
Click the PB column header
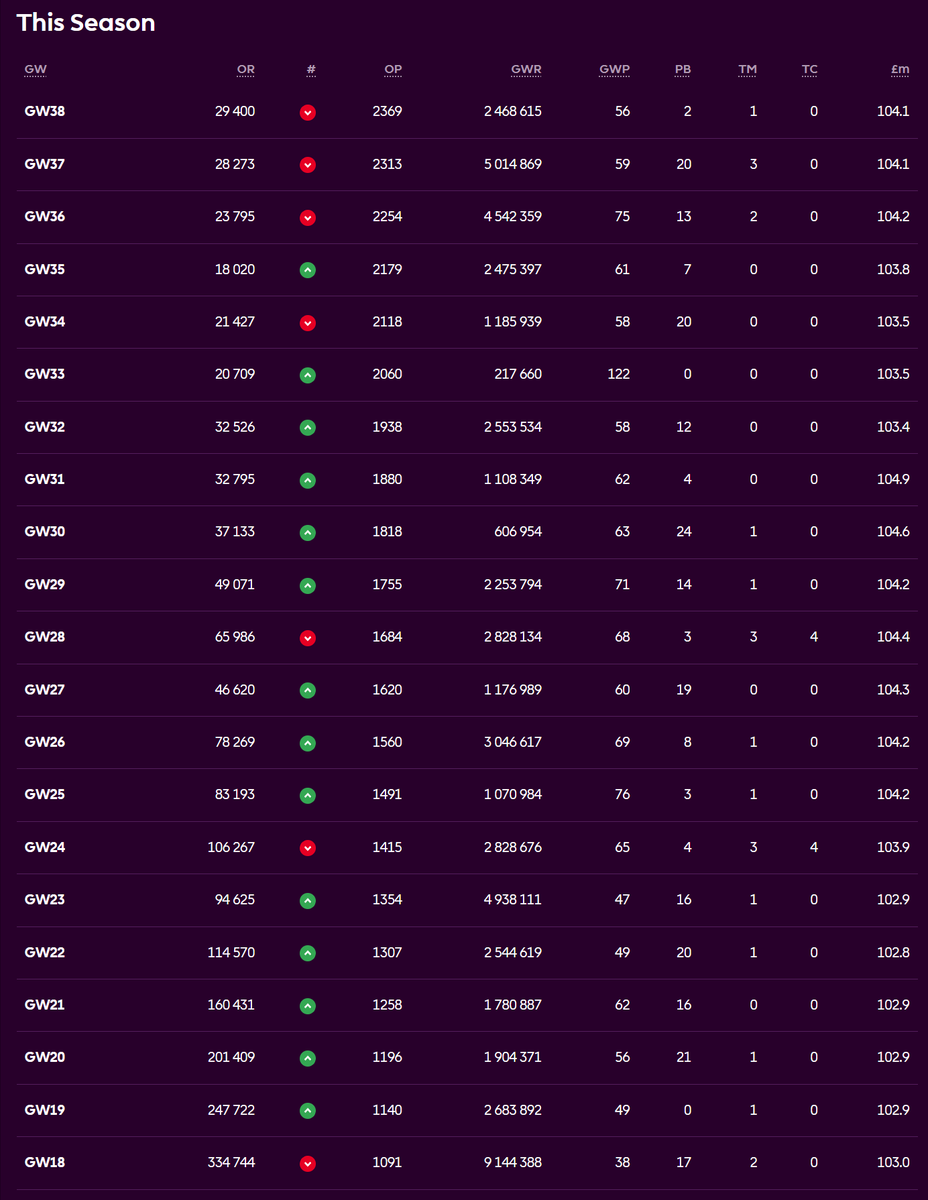[x=683, y=69]
